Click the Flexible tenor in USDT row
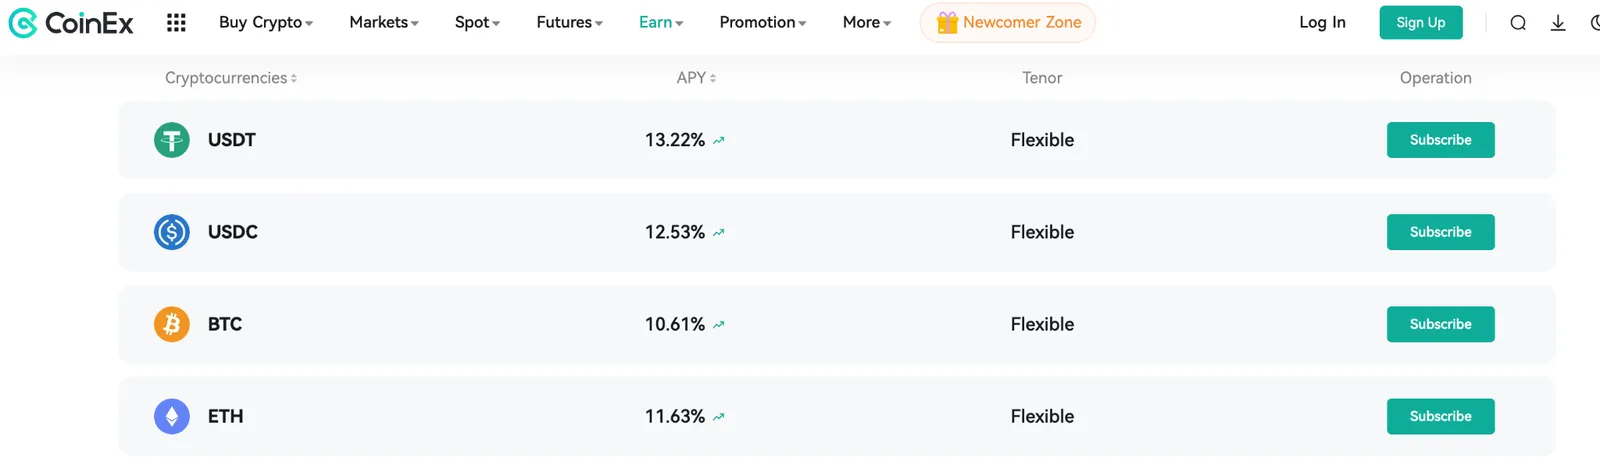Image resolution: width=1600 pixels, height=462 pixels. pyautogui.click(x=1042, y=140)
